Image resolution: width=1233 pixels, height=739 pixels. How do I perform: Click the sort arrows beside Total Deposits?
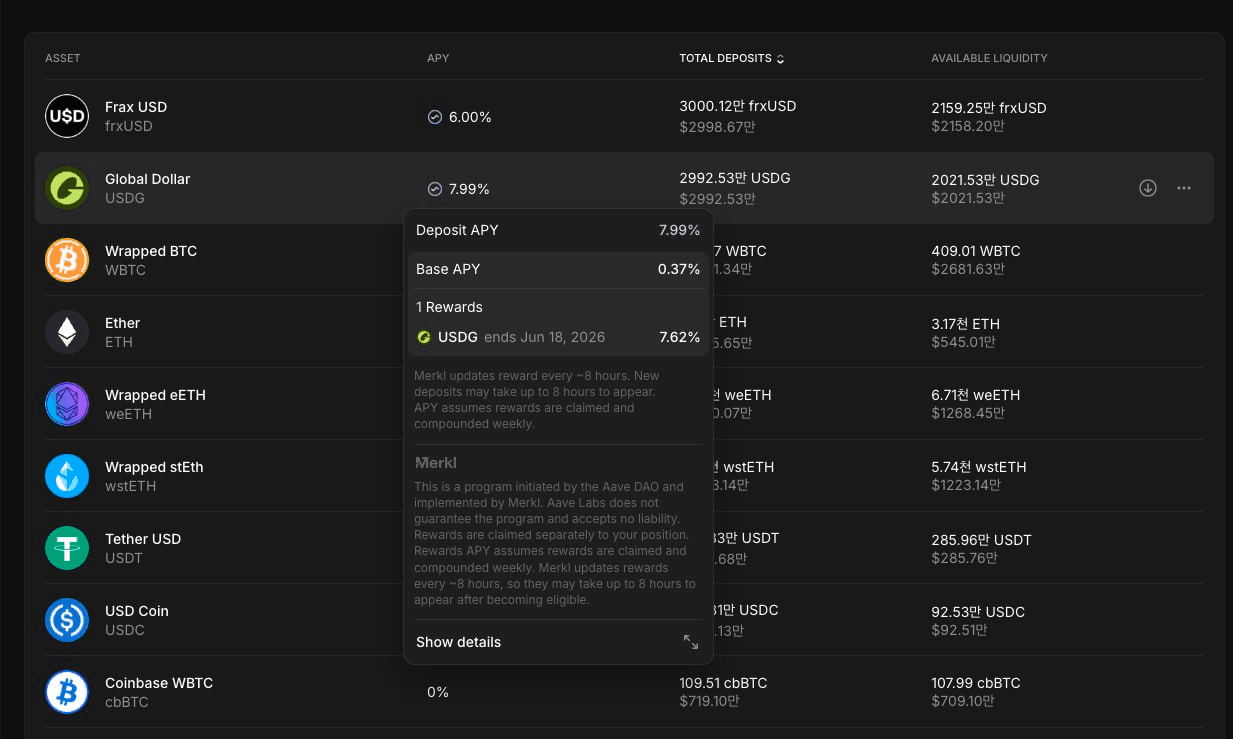click(780, 59)
